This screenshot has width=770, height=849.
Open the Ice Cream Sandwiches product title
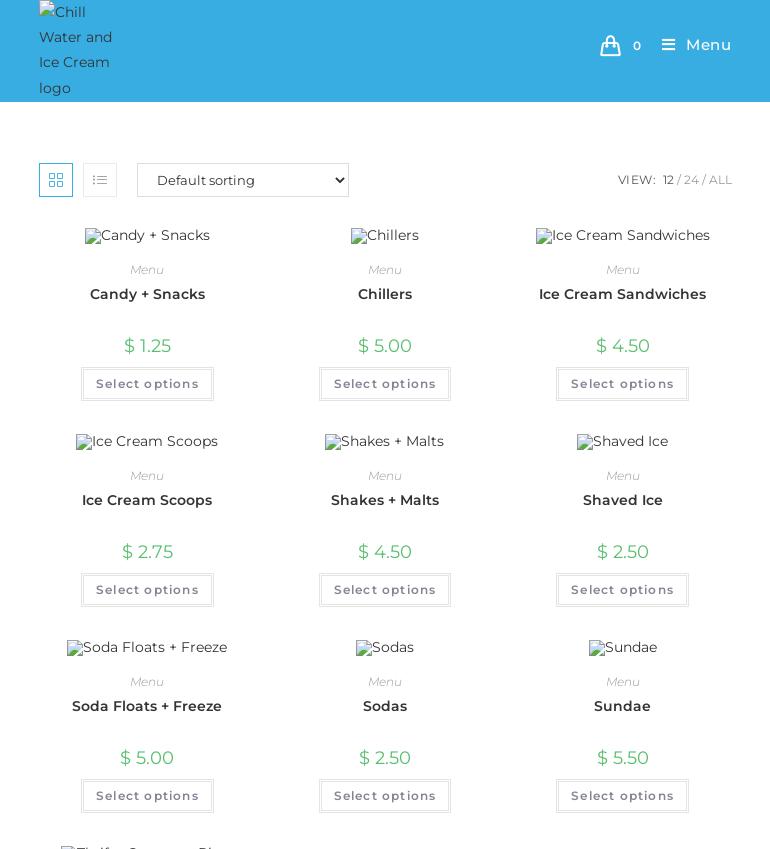point(622,294)
